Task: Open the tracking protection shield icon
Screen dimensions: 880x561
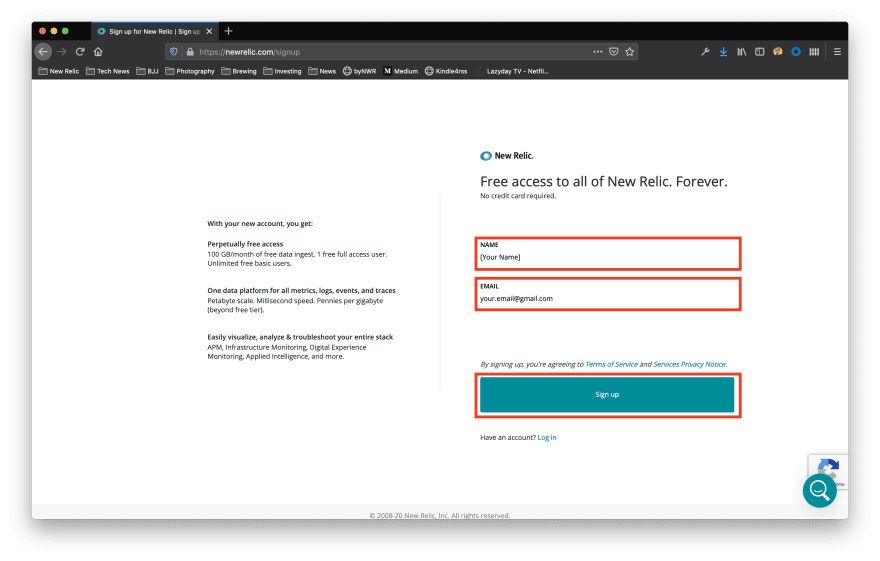Action: (x=173, y=51)
